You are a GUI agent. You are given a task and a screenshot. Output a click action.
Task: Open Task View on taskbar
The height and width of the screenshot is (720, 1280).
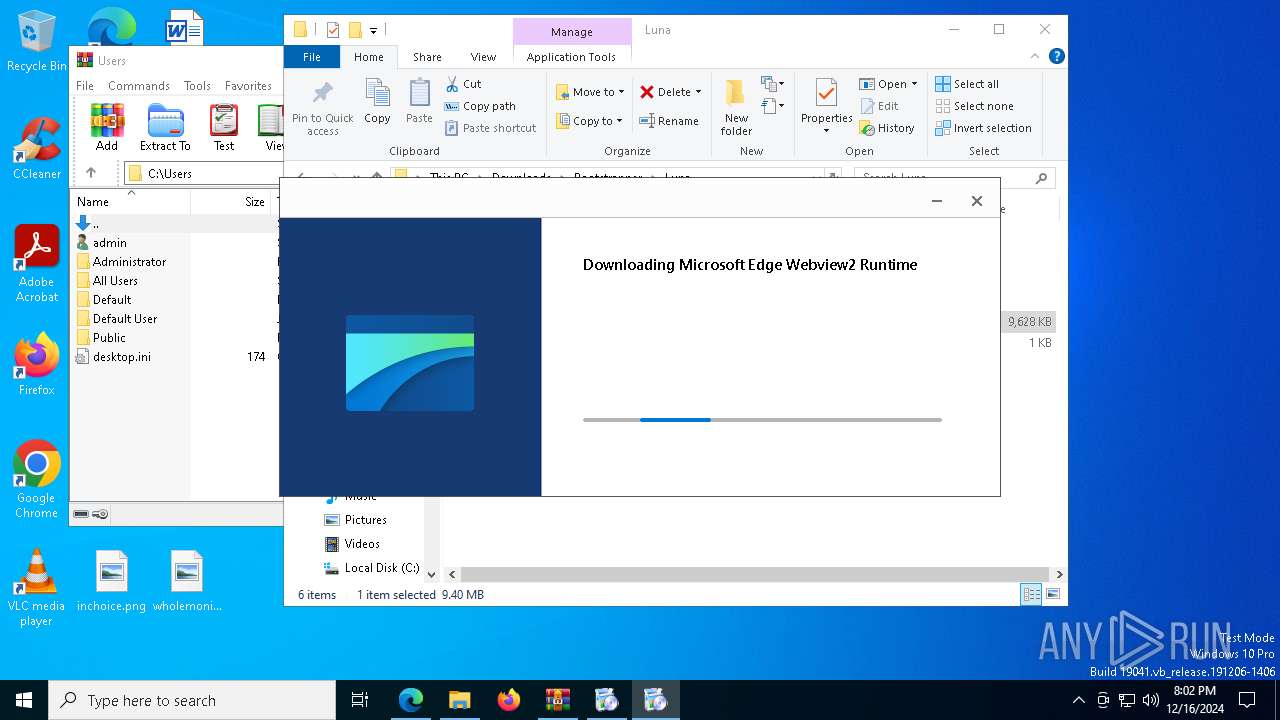pyautogui.click(x=360, y=700)
